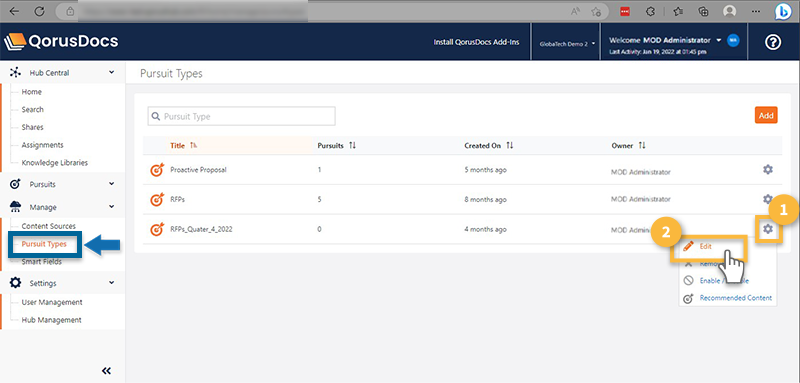This screenshot has width=800, height=383.
Task: Click the Proactive Proposal target icon
Action: coord(158,170)
